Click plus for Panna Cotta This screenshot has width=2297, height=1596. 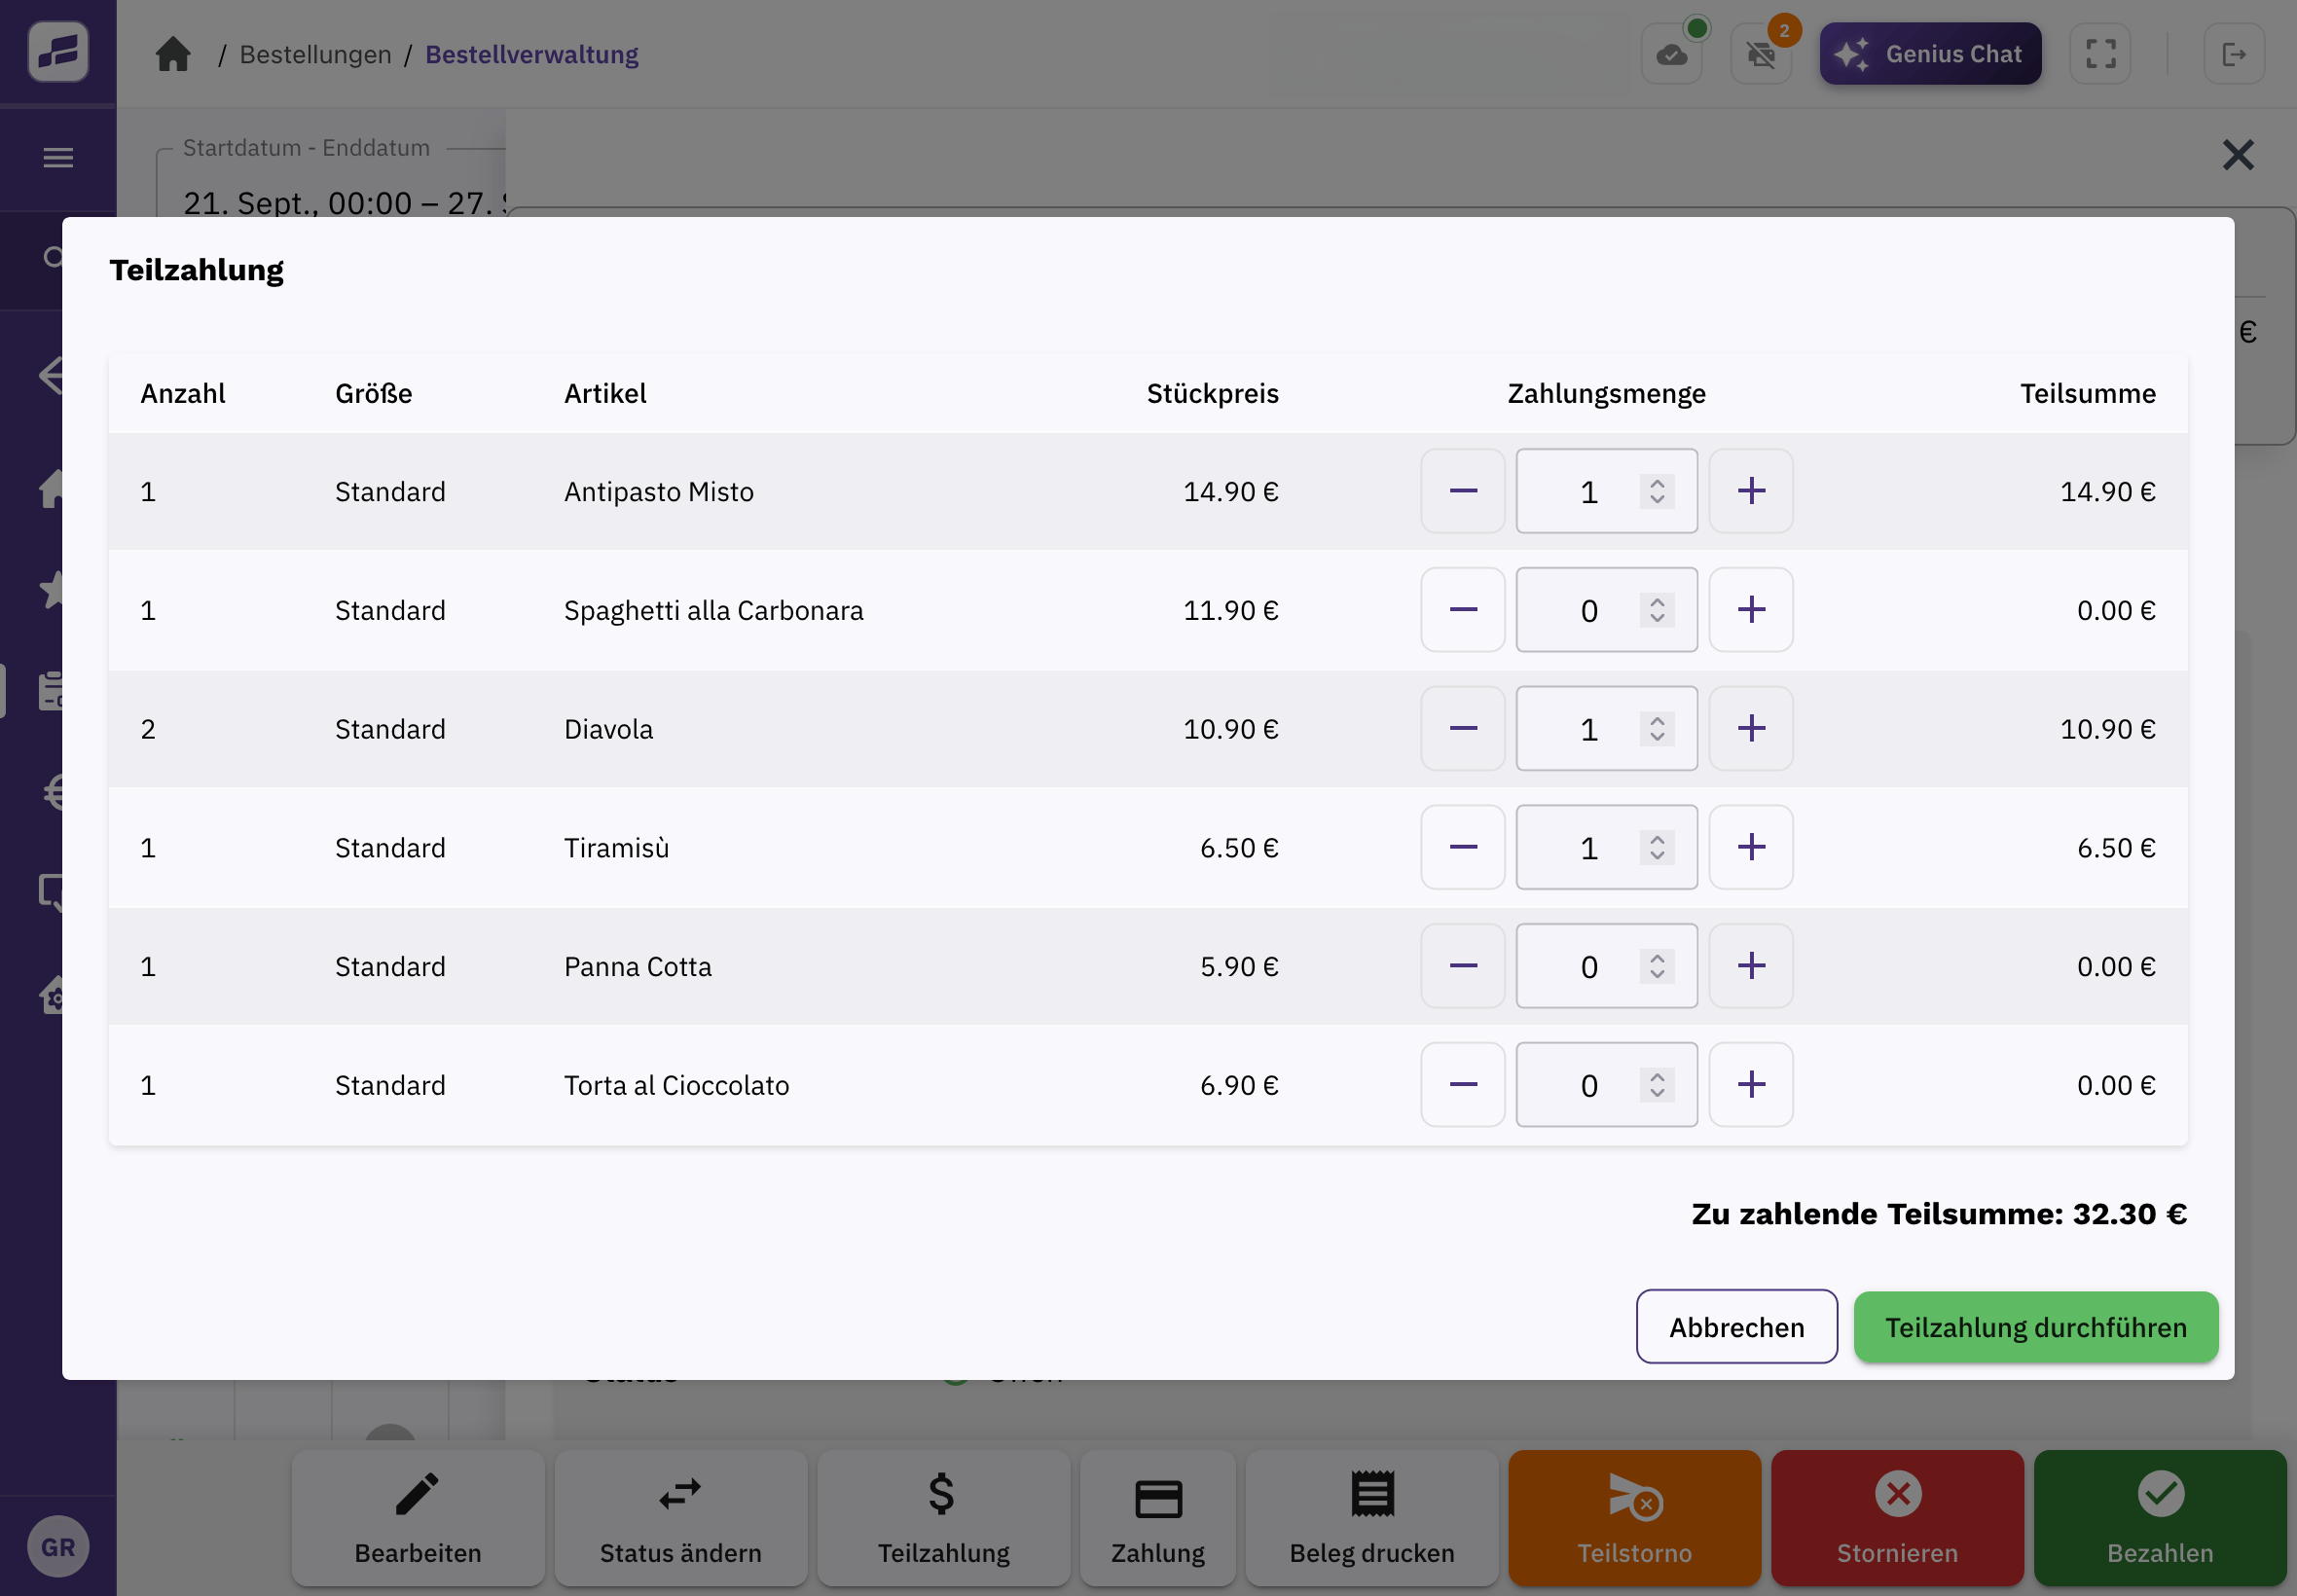point(1750,966)
